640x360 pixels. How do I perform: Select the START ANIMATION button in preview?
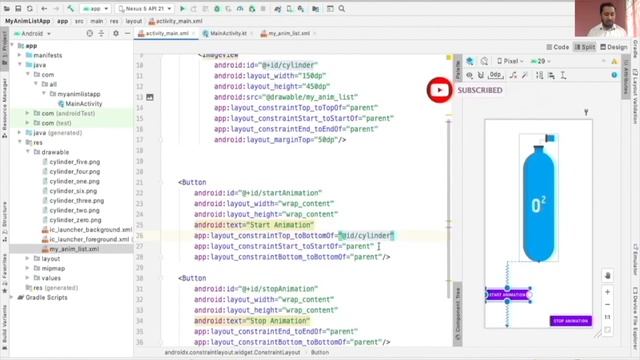(507, 295)
